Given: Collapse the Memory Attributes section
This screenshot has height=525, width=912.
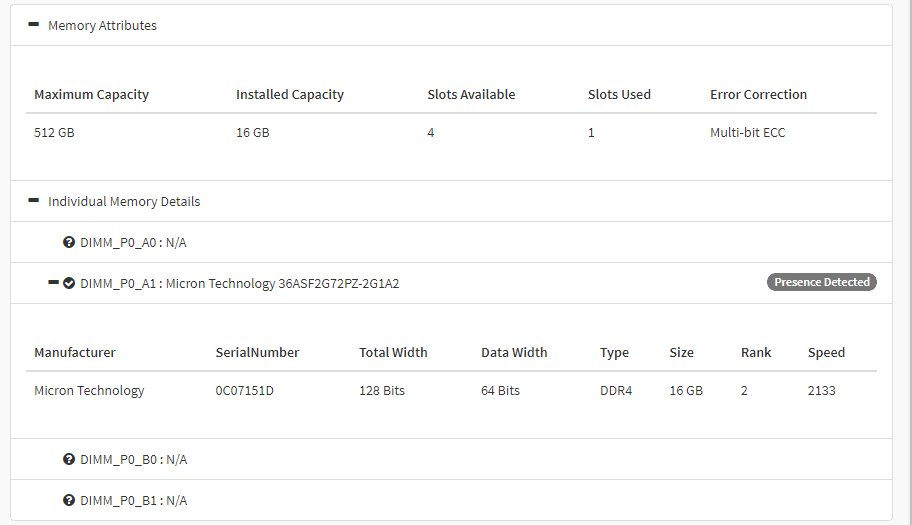Looking at the screenshot, I should pos(34,24).
